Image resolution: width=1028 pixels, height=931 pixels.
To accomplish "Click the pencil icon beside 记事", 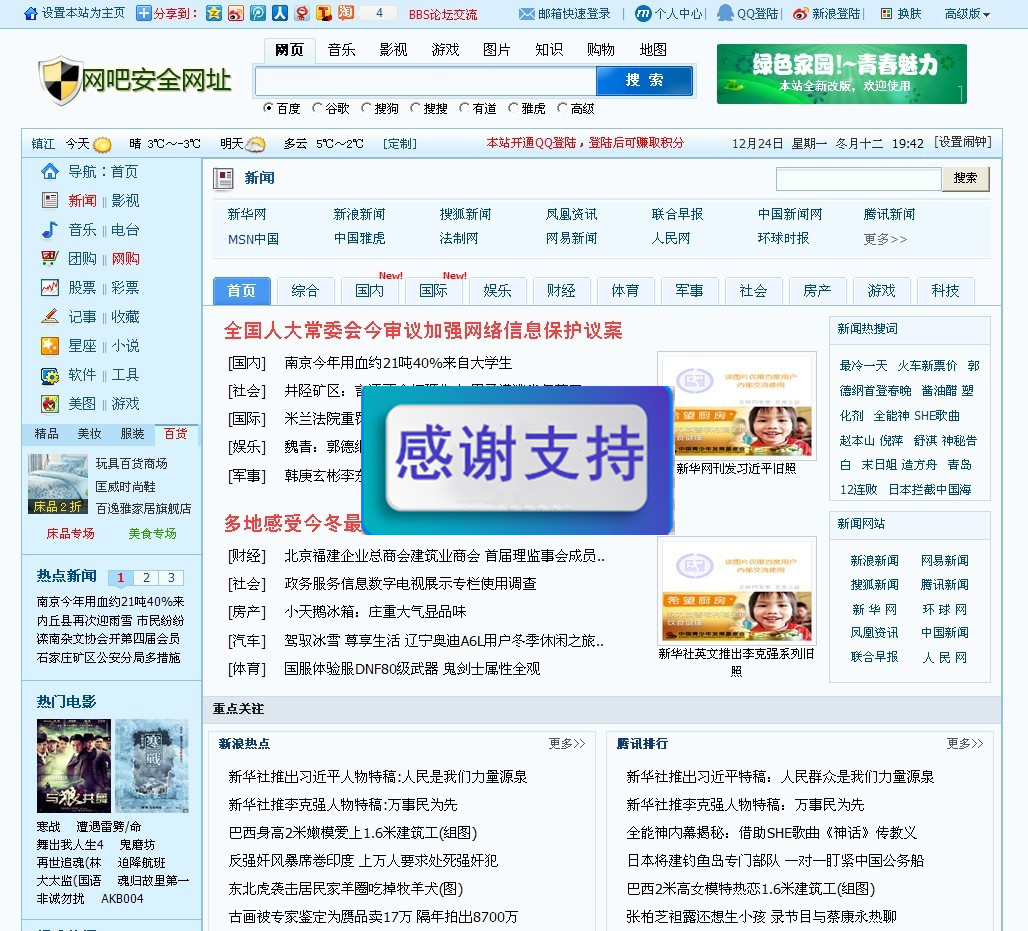I will pyautogui.click(x=50, y=316).
